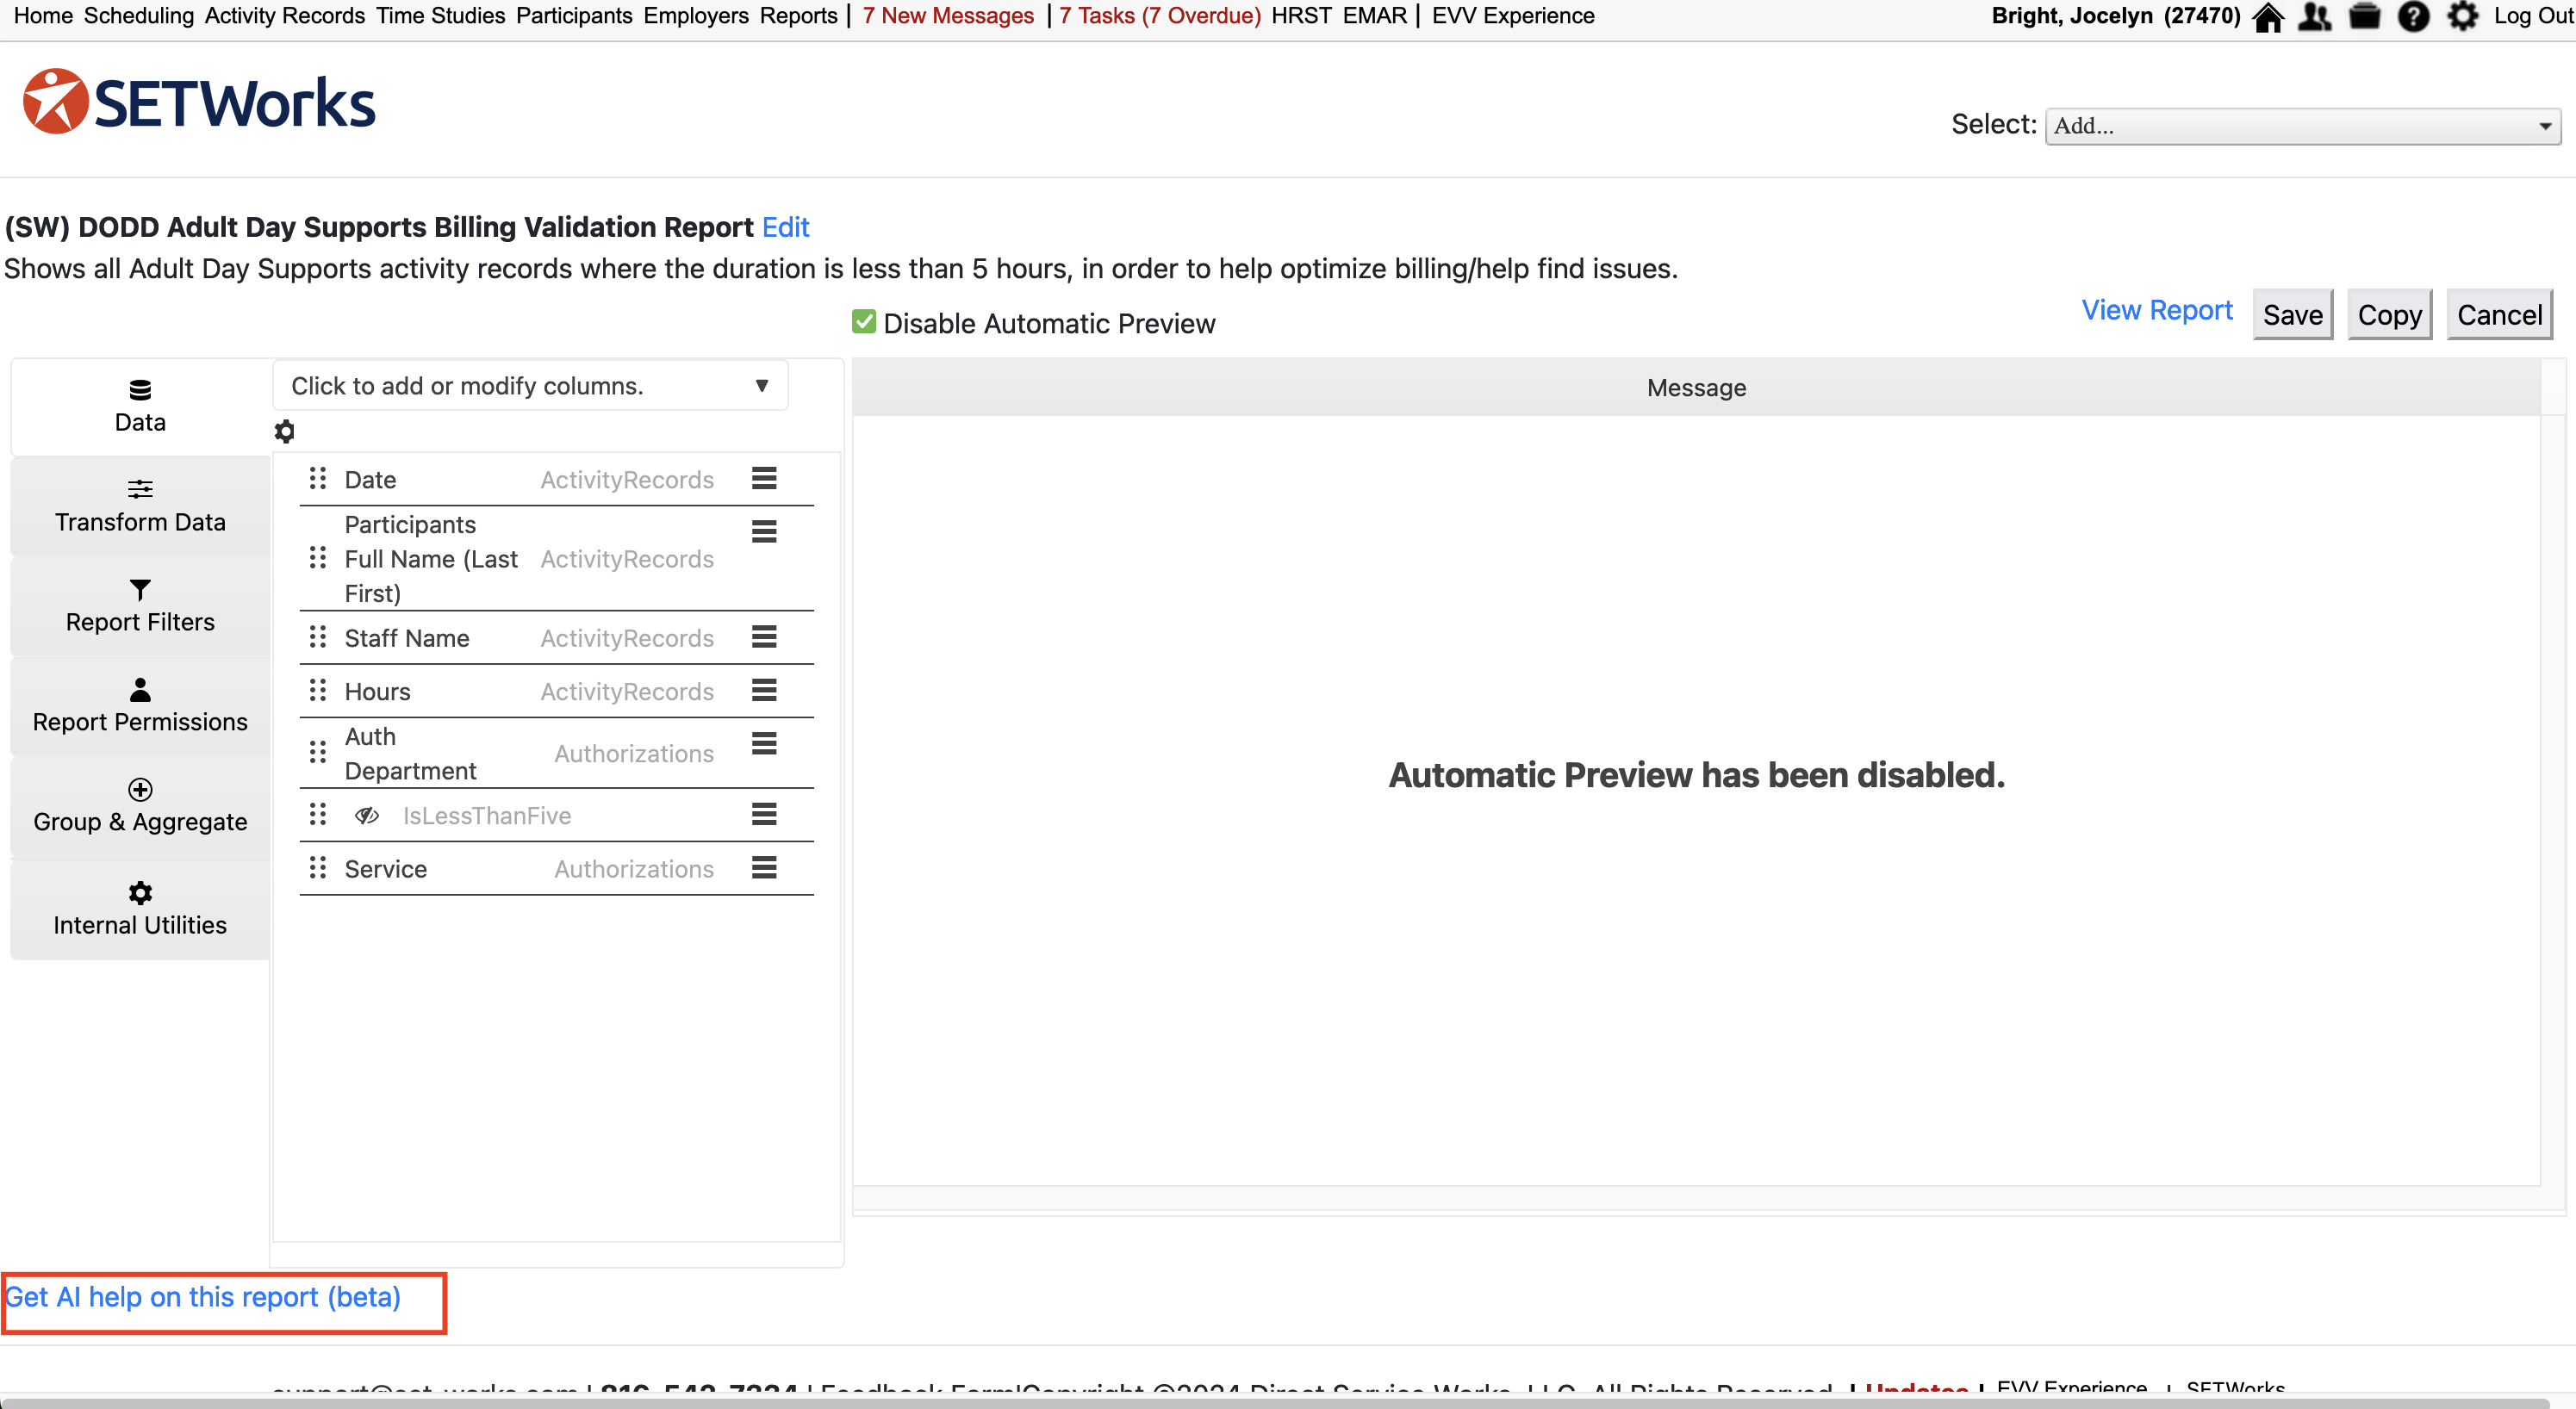The width and height of the screenshot is (2576, 1409).
Task: Click the SETWorks logo
Action: click(199, 102)
